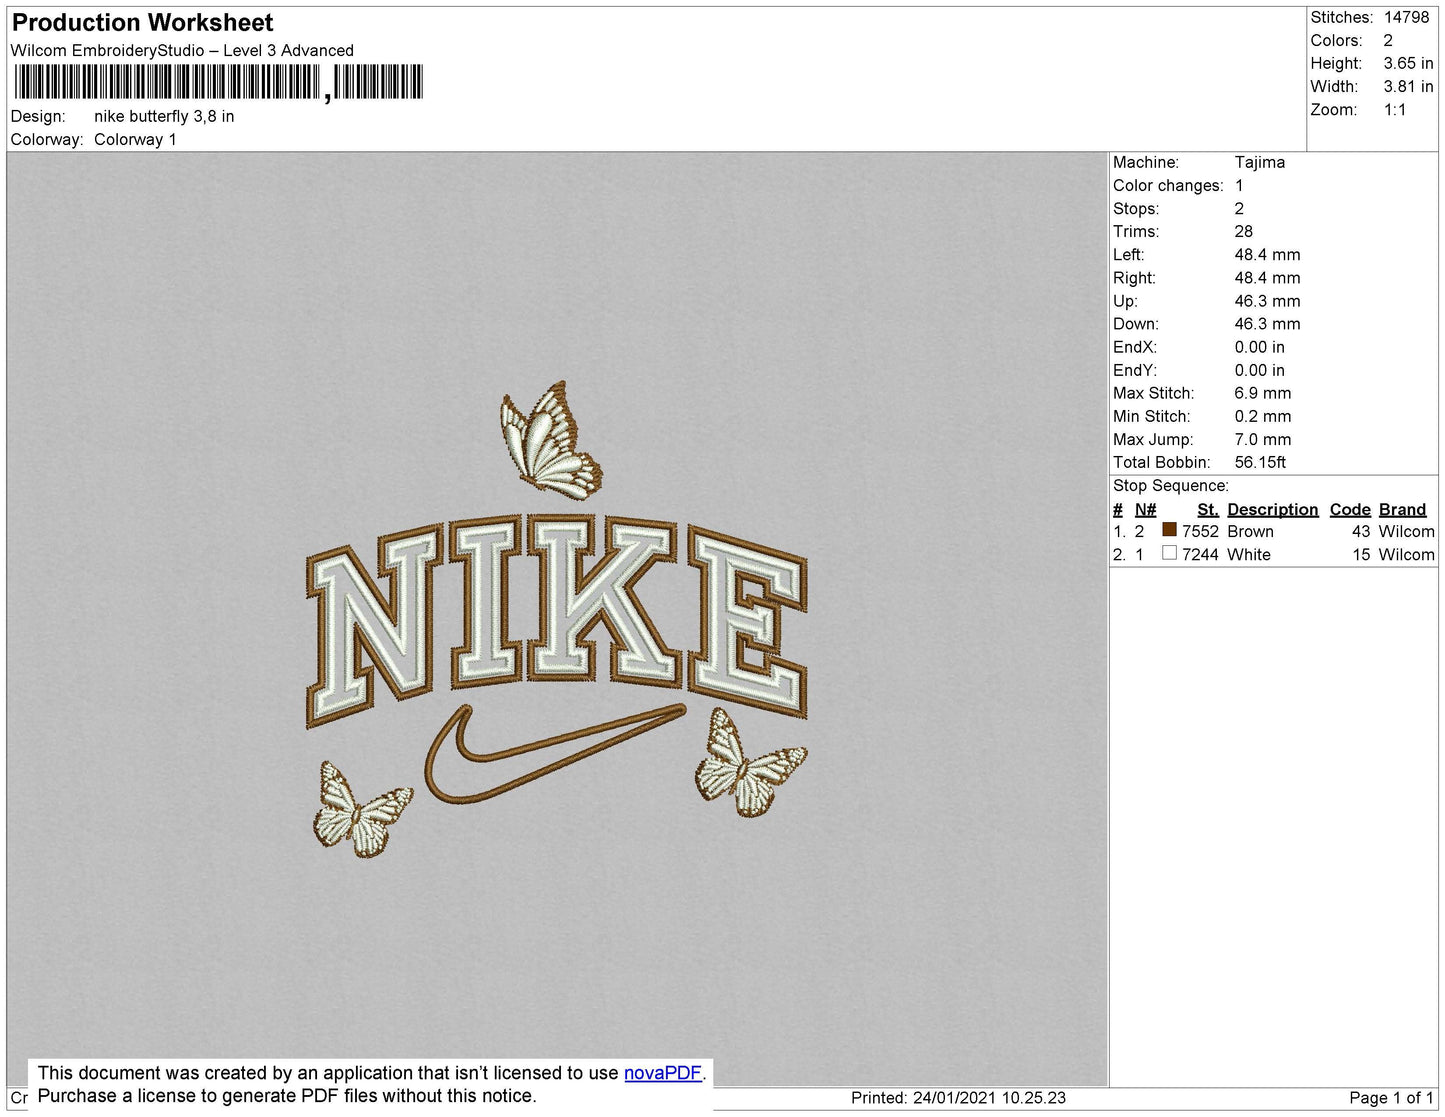
Task: Click the right-side butterfly graphic
Action: [749, 762]
